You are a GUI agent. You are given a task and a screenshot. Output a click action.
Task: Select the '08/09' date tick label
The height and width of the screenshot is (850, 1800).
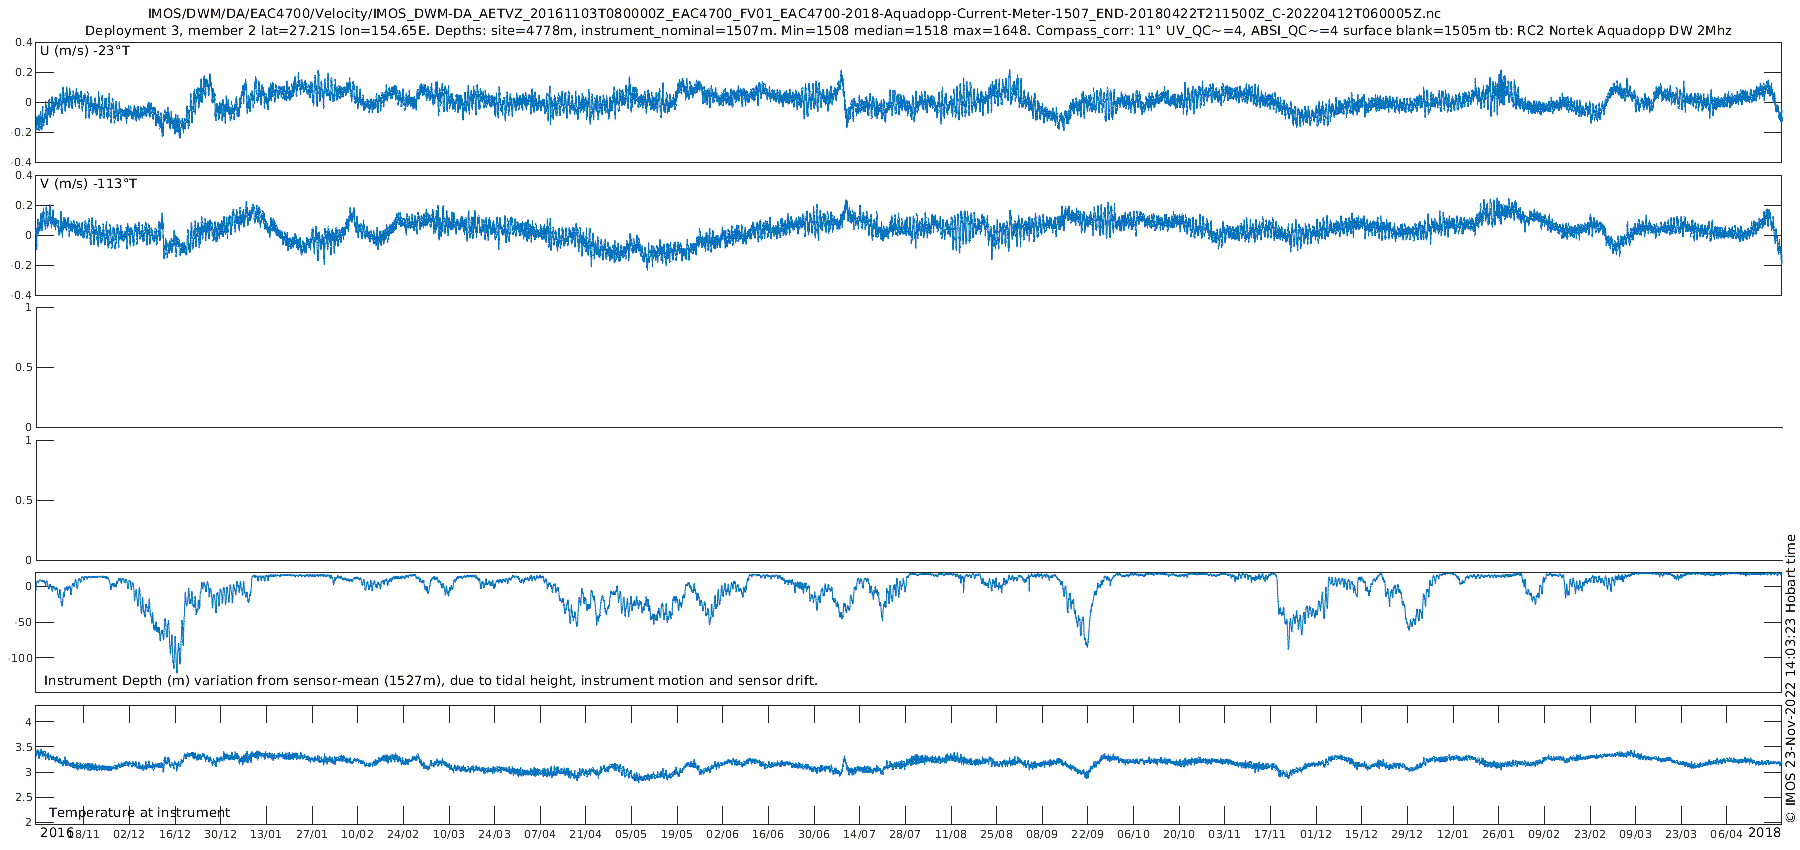pyautogui.click(x=1042, y=834)
